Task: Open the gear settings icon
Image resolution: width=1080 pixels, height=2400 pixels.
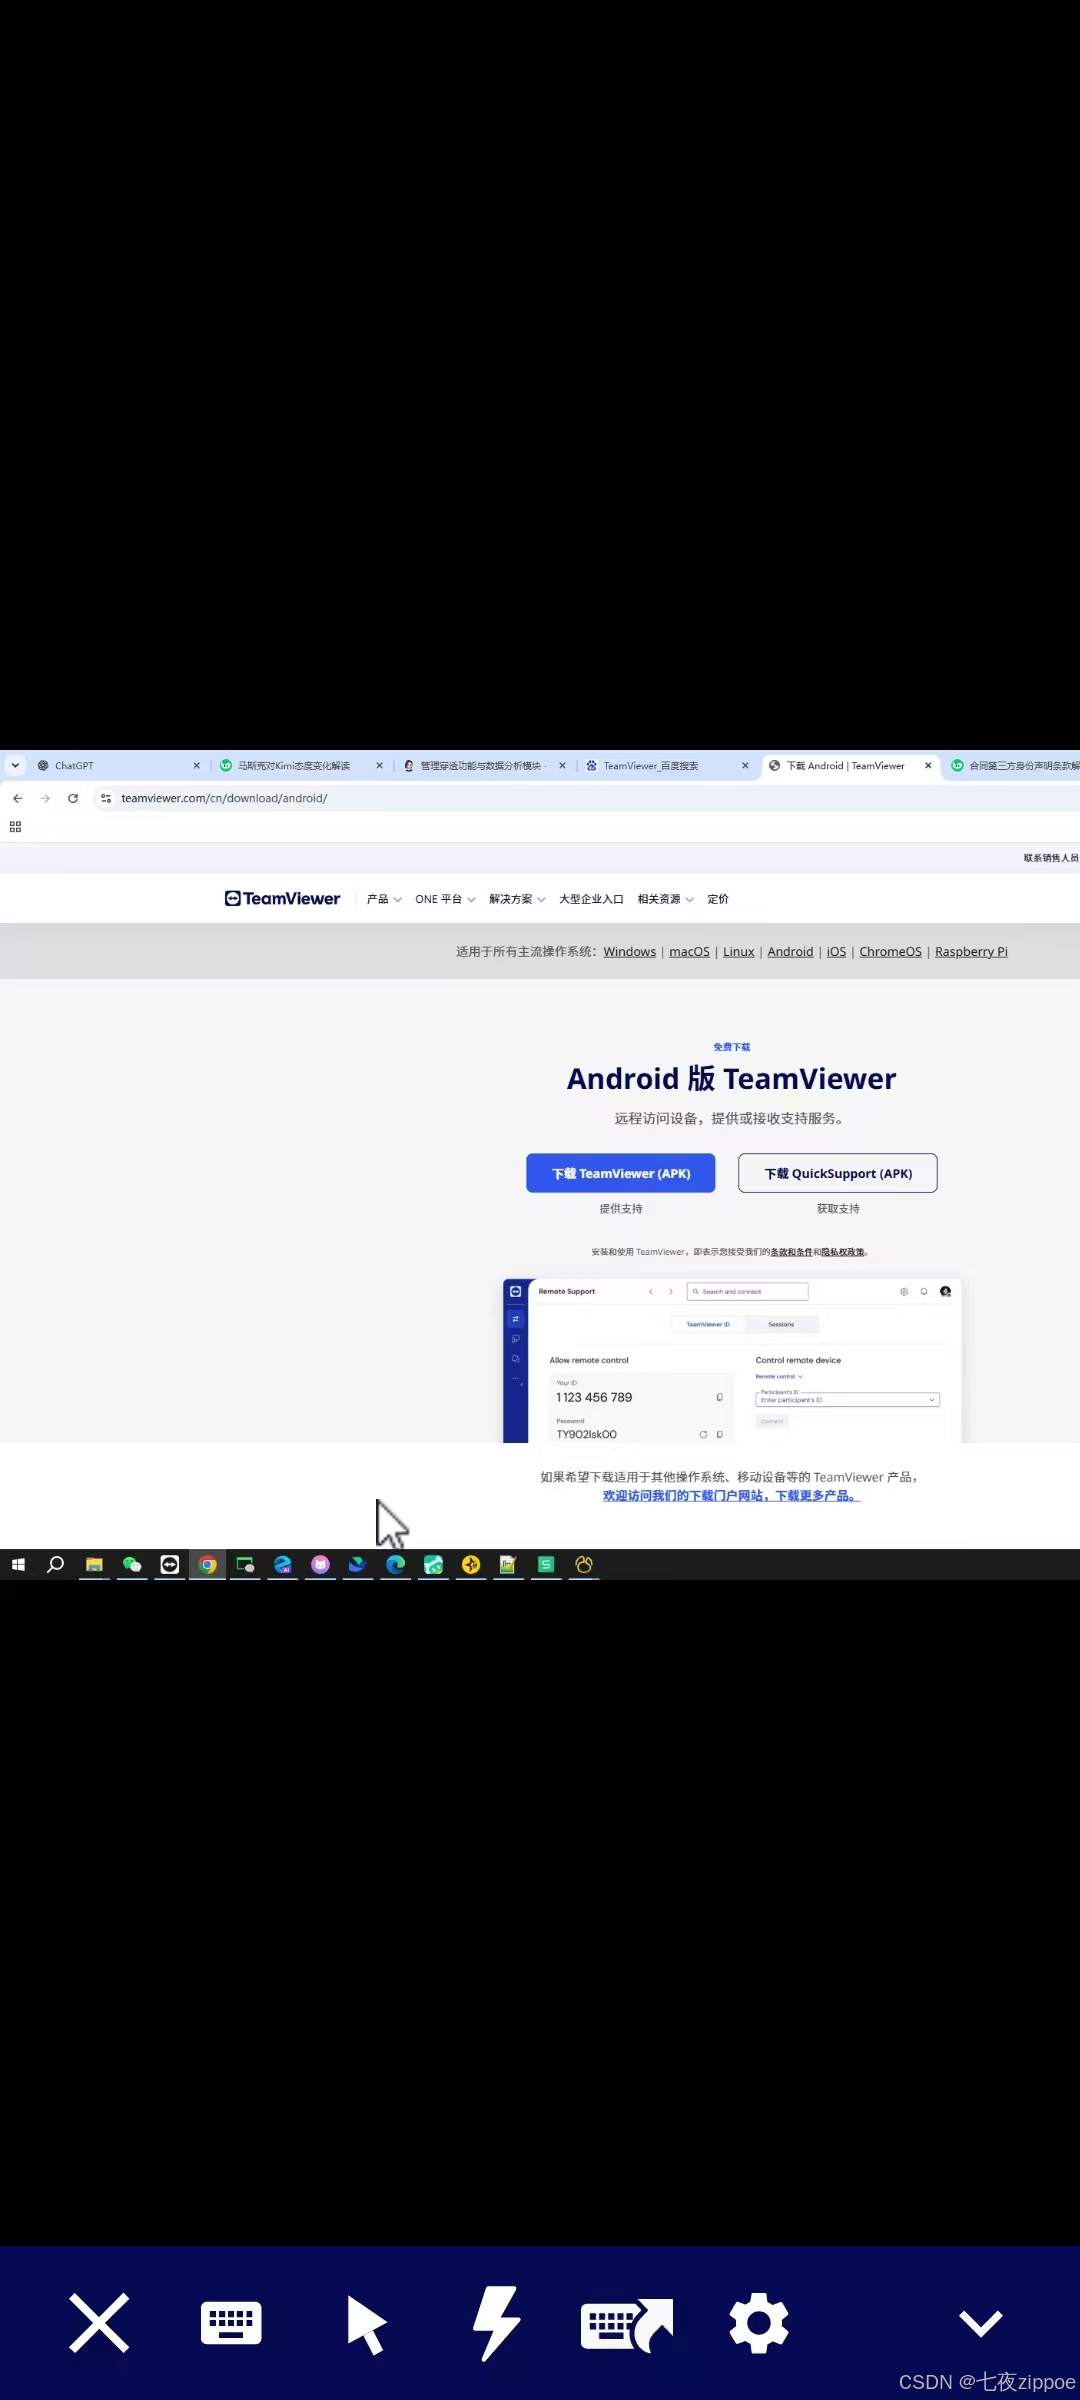Action: coord(759,2323)
